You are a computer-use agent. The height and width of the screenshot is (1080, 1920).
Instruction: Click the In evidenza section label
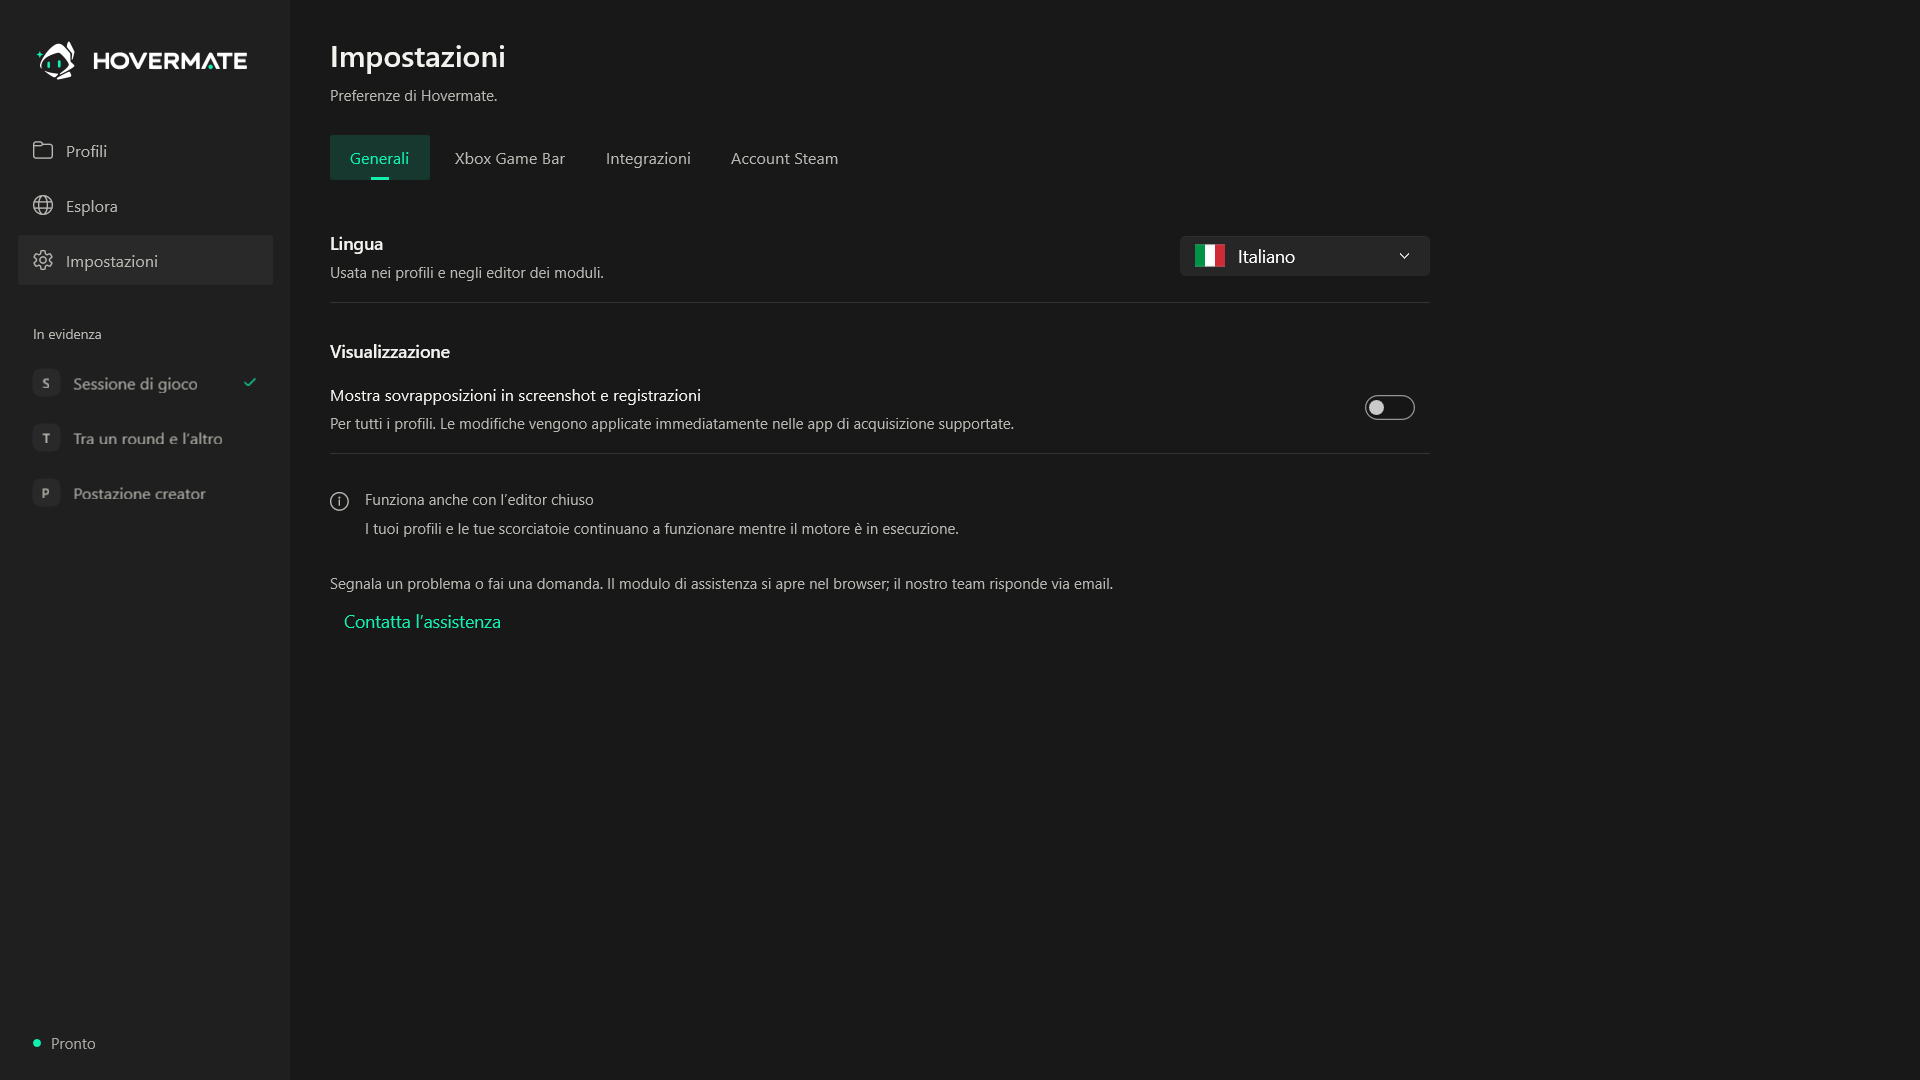[x=67, y=334]
